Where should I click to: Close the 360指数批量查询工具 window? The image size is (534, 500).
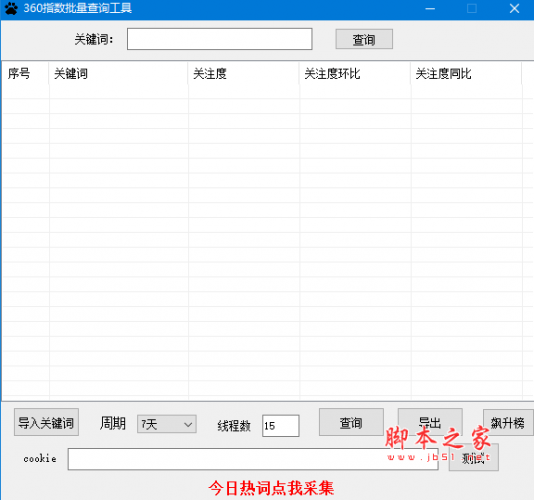[514, 9]
